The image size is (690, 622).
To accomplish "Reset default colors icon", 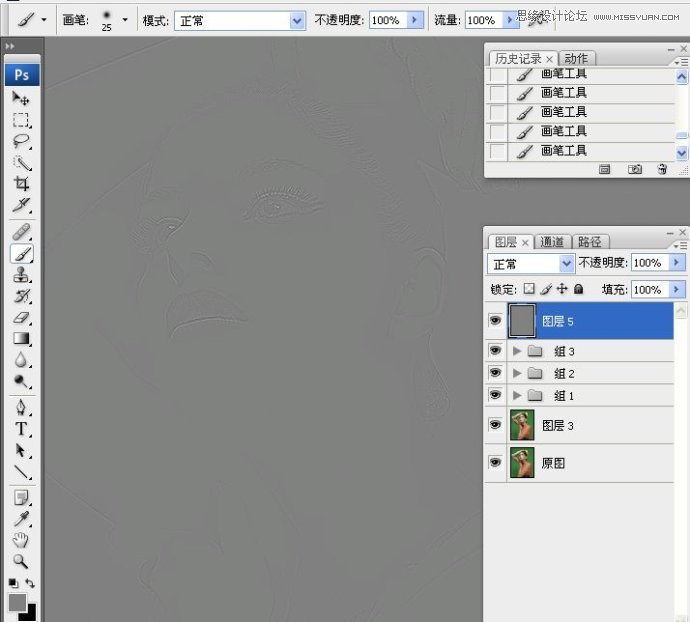I will click(13, 584).
